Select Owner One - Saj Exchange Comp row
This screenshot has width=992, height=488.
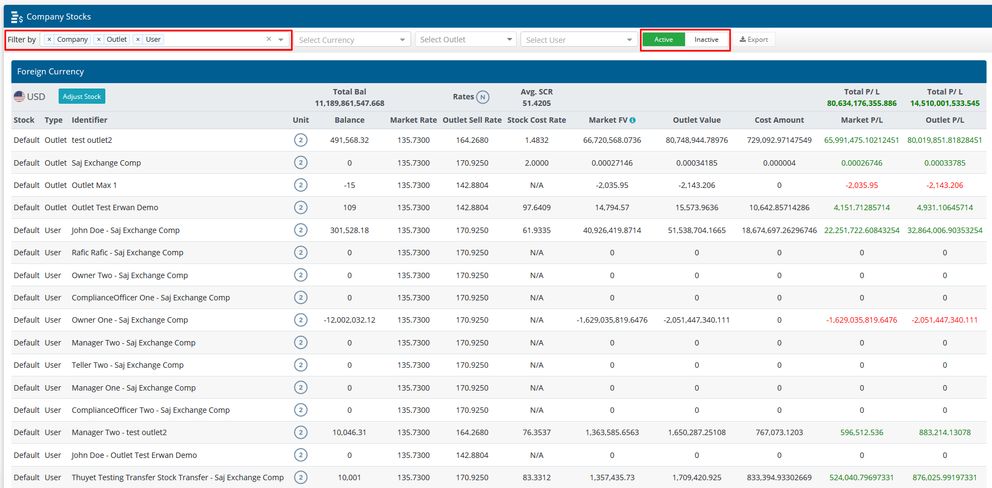click(x=499, y=320)
